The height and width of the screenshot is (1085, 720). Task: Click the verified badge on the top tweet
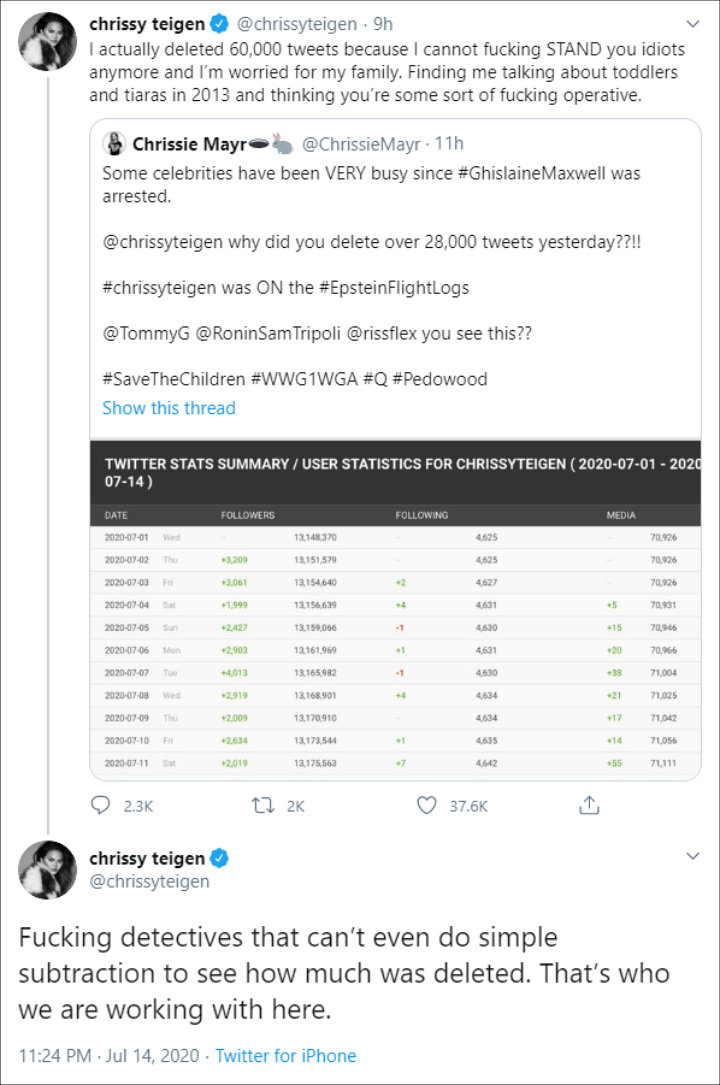pyautogui.click(x=221, y=23)
